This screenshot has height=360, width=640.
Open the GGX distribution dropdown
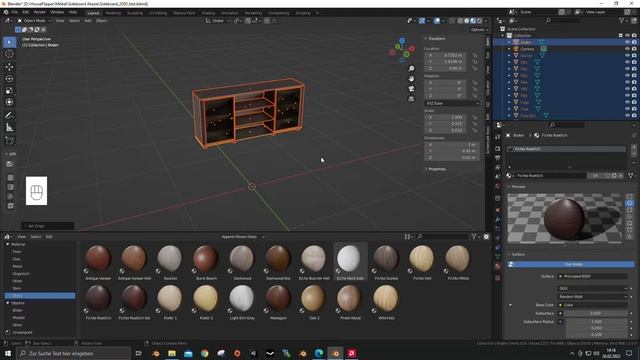(592, 289)
